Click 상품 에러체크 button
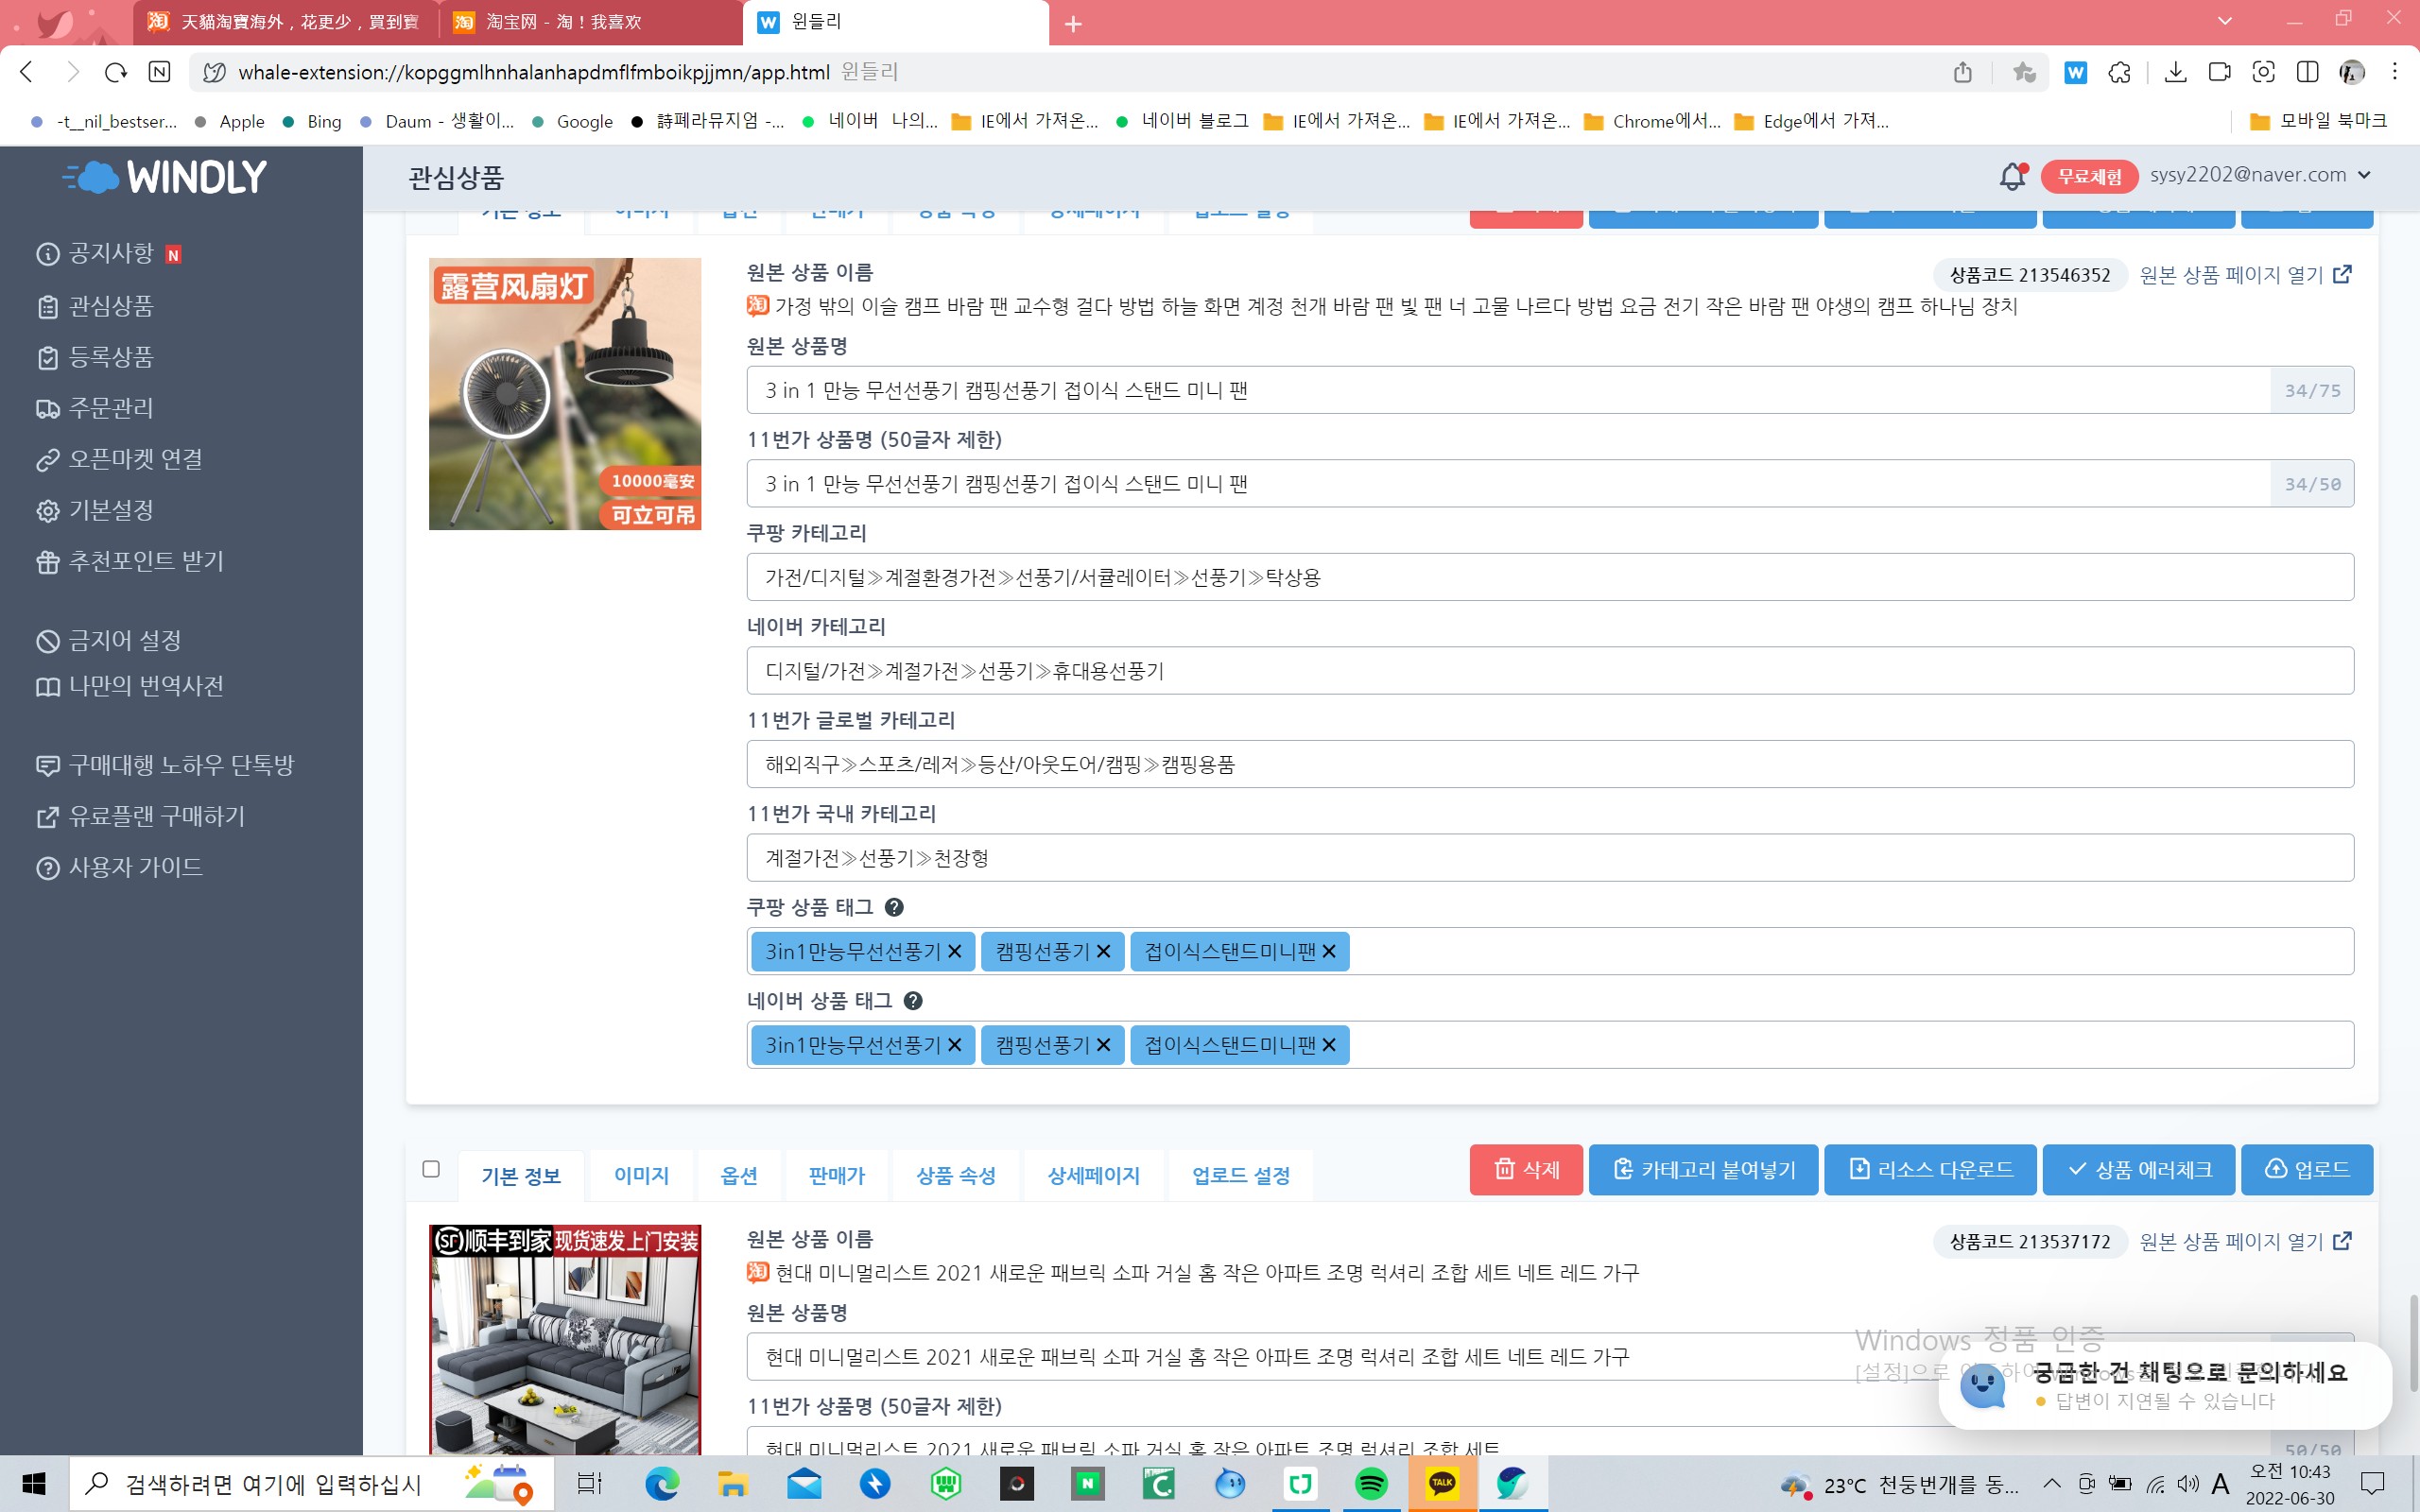2420x1512 pixels. (x=2139, y=1170)
